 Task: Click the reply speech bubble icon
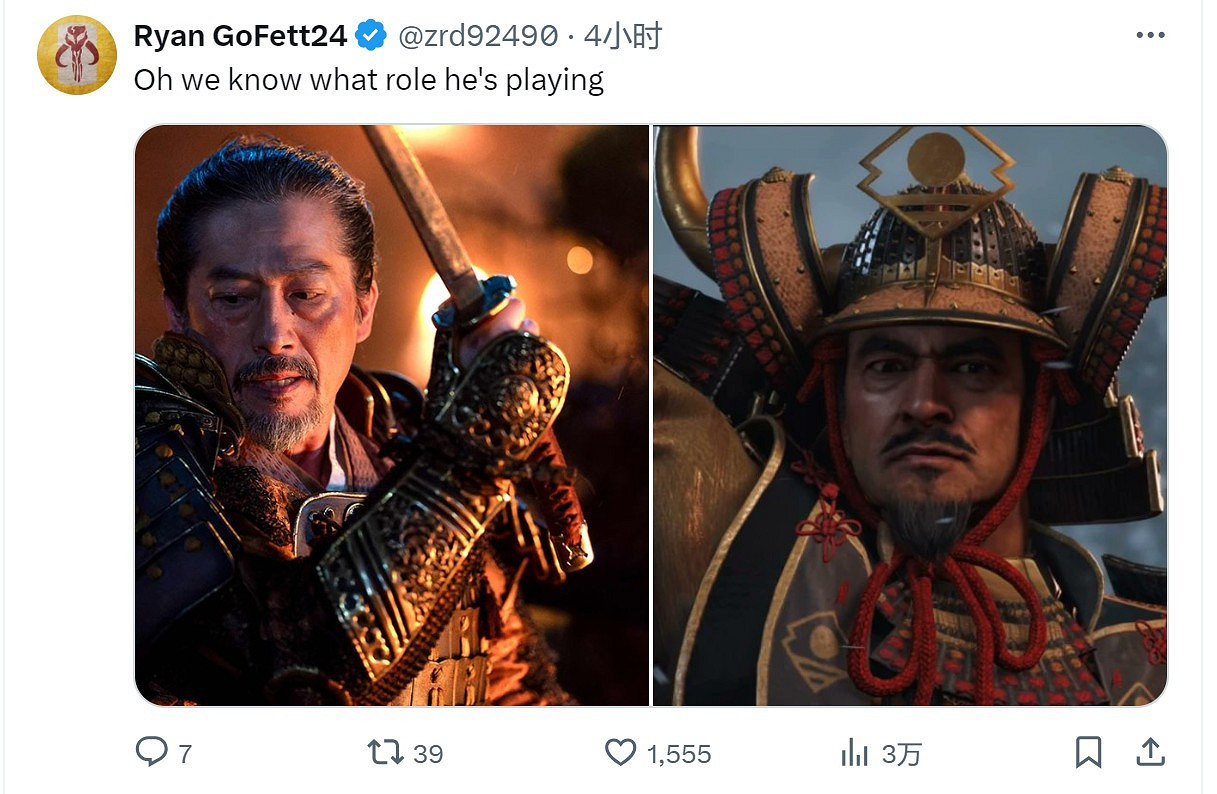point(151,752)
